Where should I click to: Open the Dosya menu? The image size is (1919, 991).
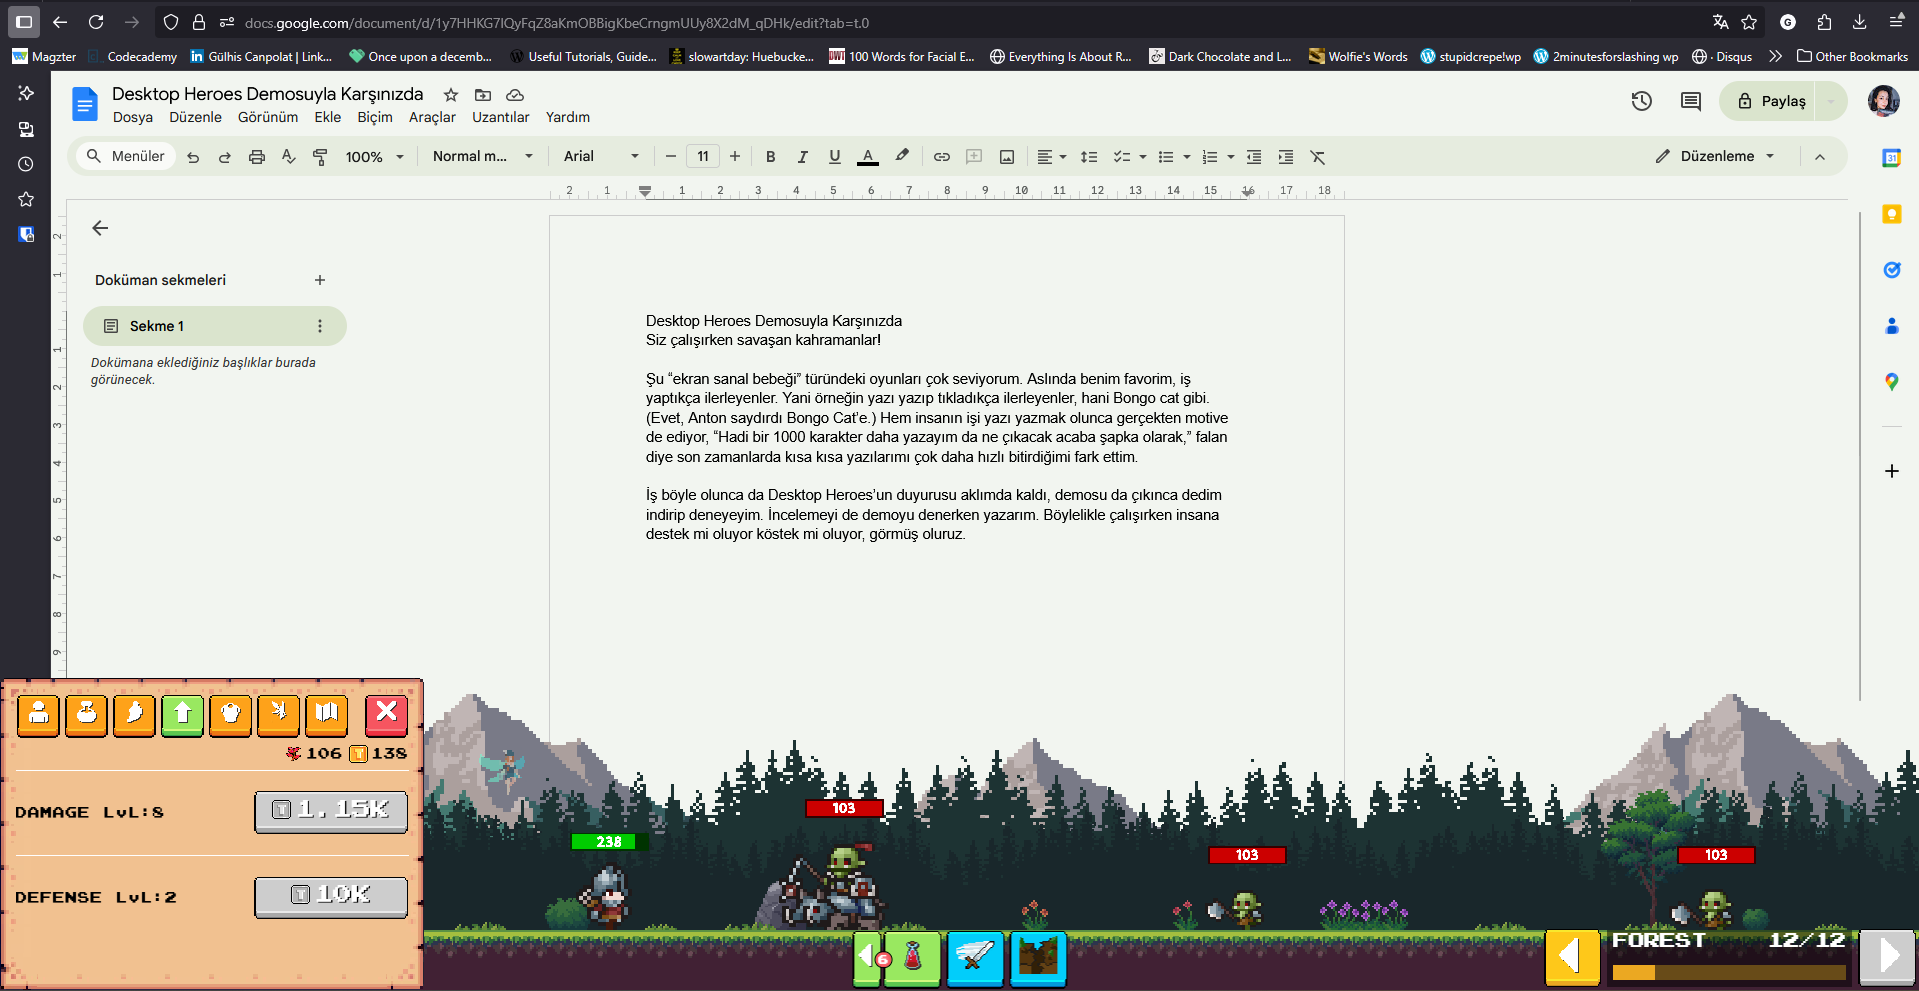(133, 118)
